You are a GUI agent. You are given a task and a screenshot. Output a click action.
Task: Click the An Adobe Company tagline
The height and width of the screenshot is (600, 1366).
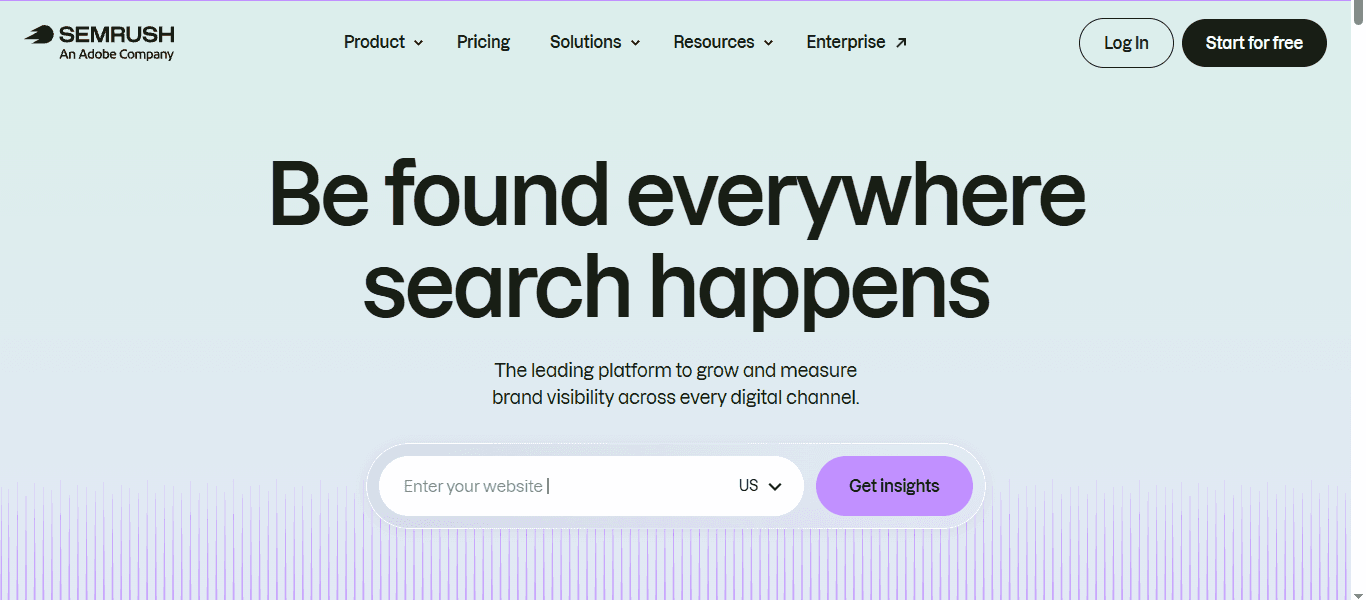pyautogui.click(x=116, y=55)
